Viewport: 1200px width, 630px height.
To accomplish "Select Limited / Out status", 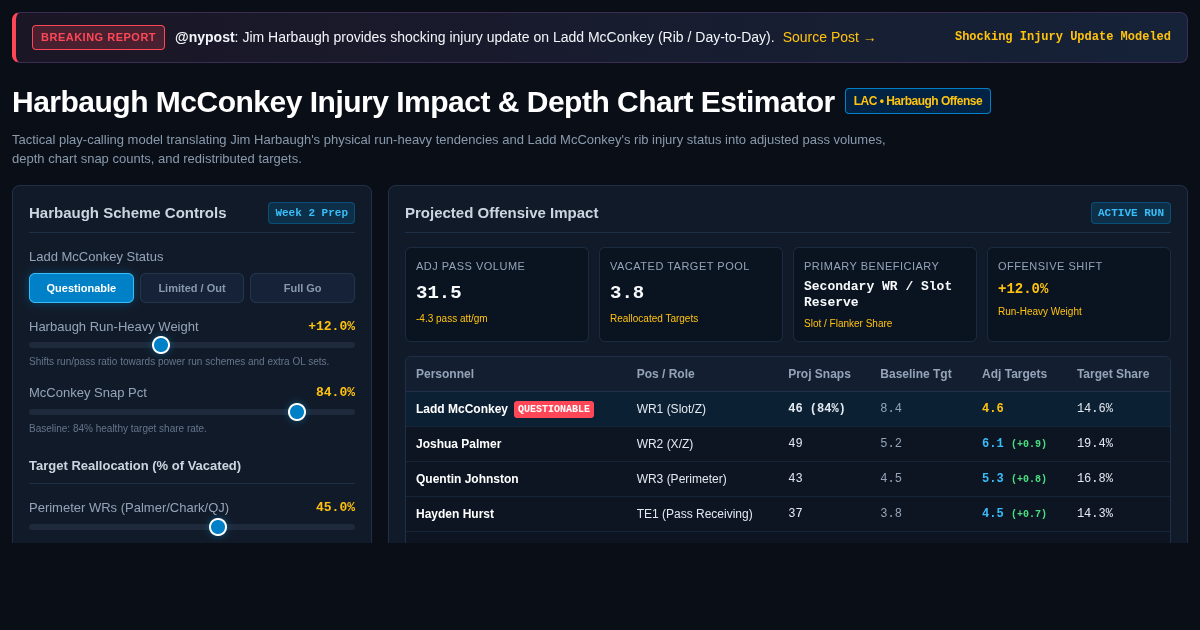I will click(x=192, y=288).
